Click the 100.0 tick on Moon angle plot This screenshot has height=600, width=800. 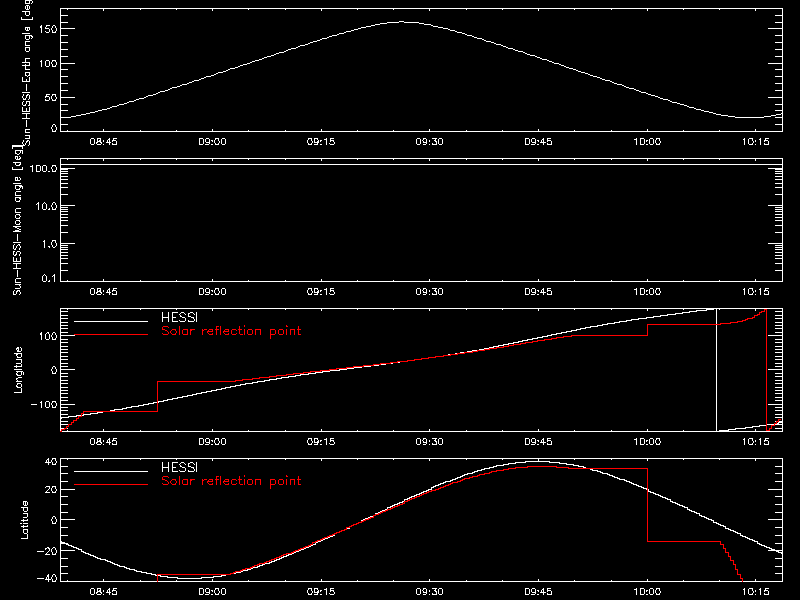(x=44, y=168)
